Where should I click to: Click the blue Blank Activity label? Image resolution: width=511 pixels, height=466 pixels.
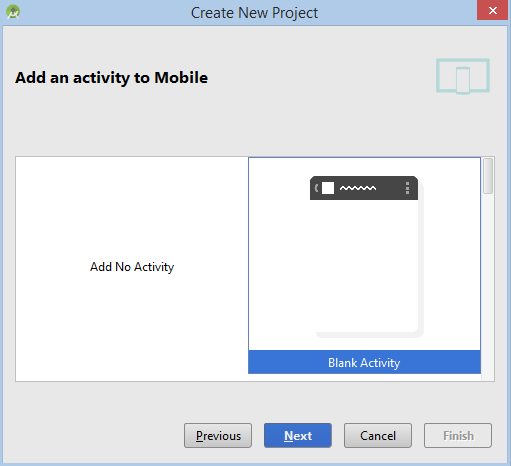click(x=364, y=362)
